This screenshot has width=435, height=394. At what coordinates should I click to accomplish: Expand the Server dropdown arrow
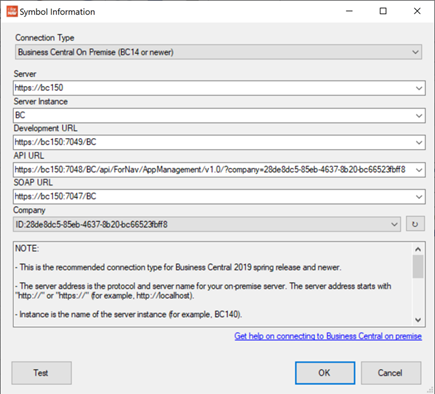click(419, 88)
